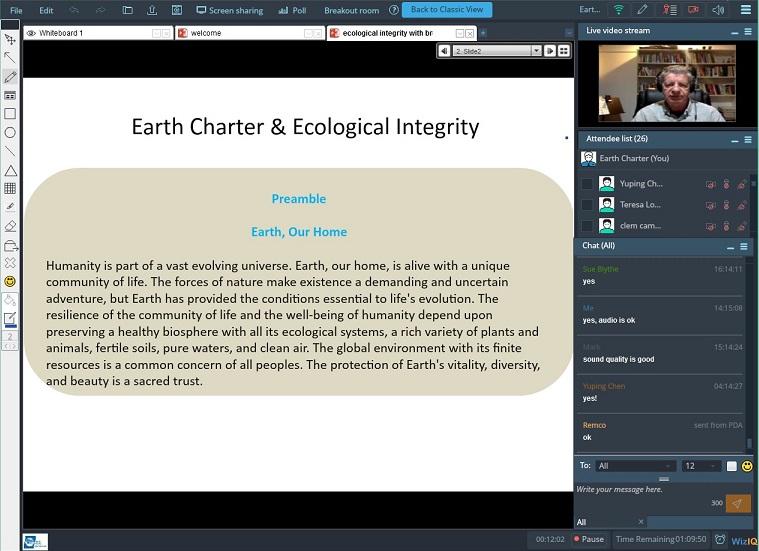
Task: Tick the checkbox next to Yuping Ch...
Action: click(x=587, y=184)
